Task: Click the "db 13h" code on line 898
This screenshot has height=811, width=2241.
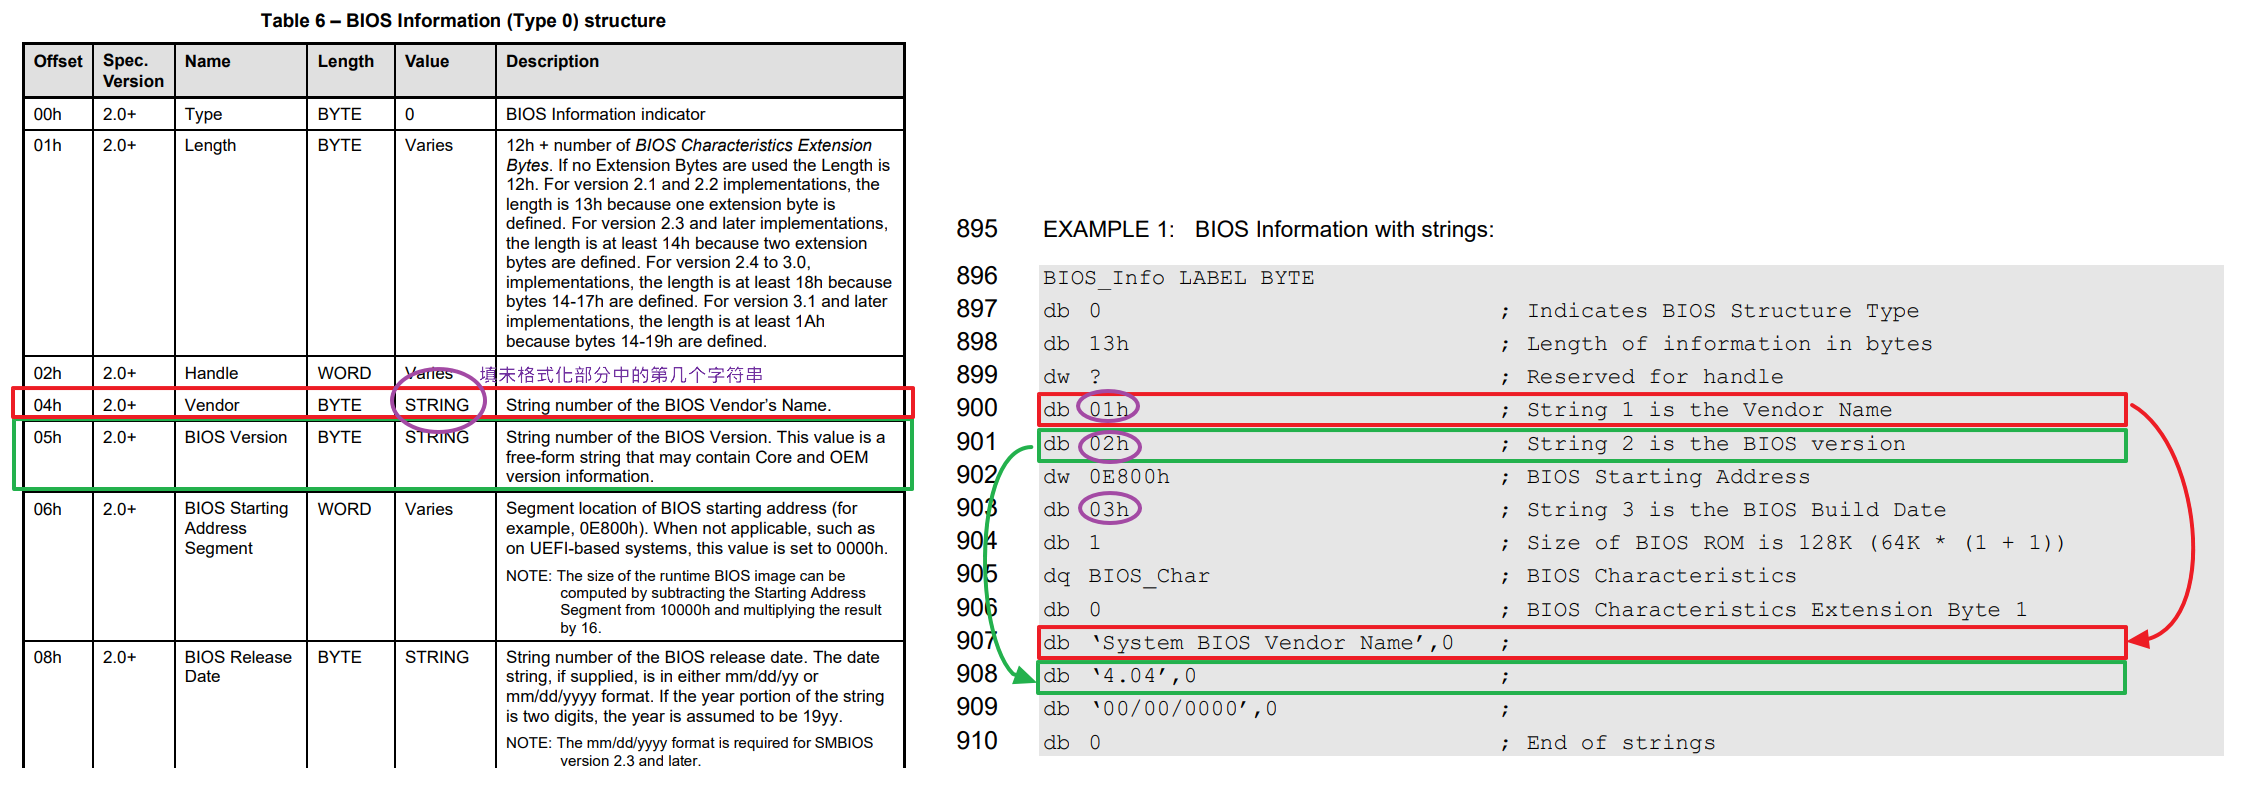Action: click(1086, 344)
